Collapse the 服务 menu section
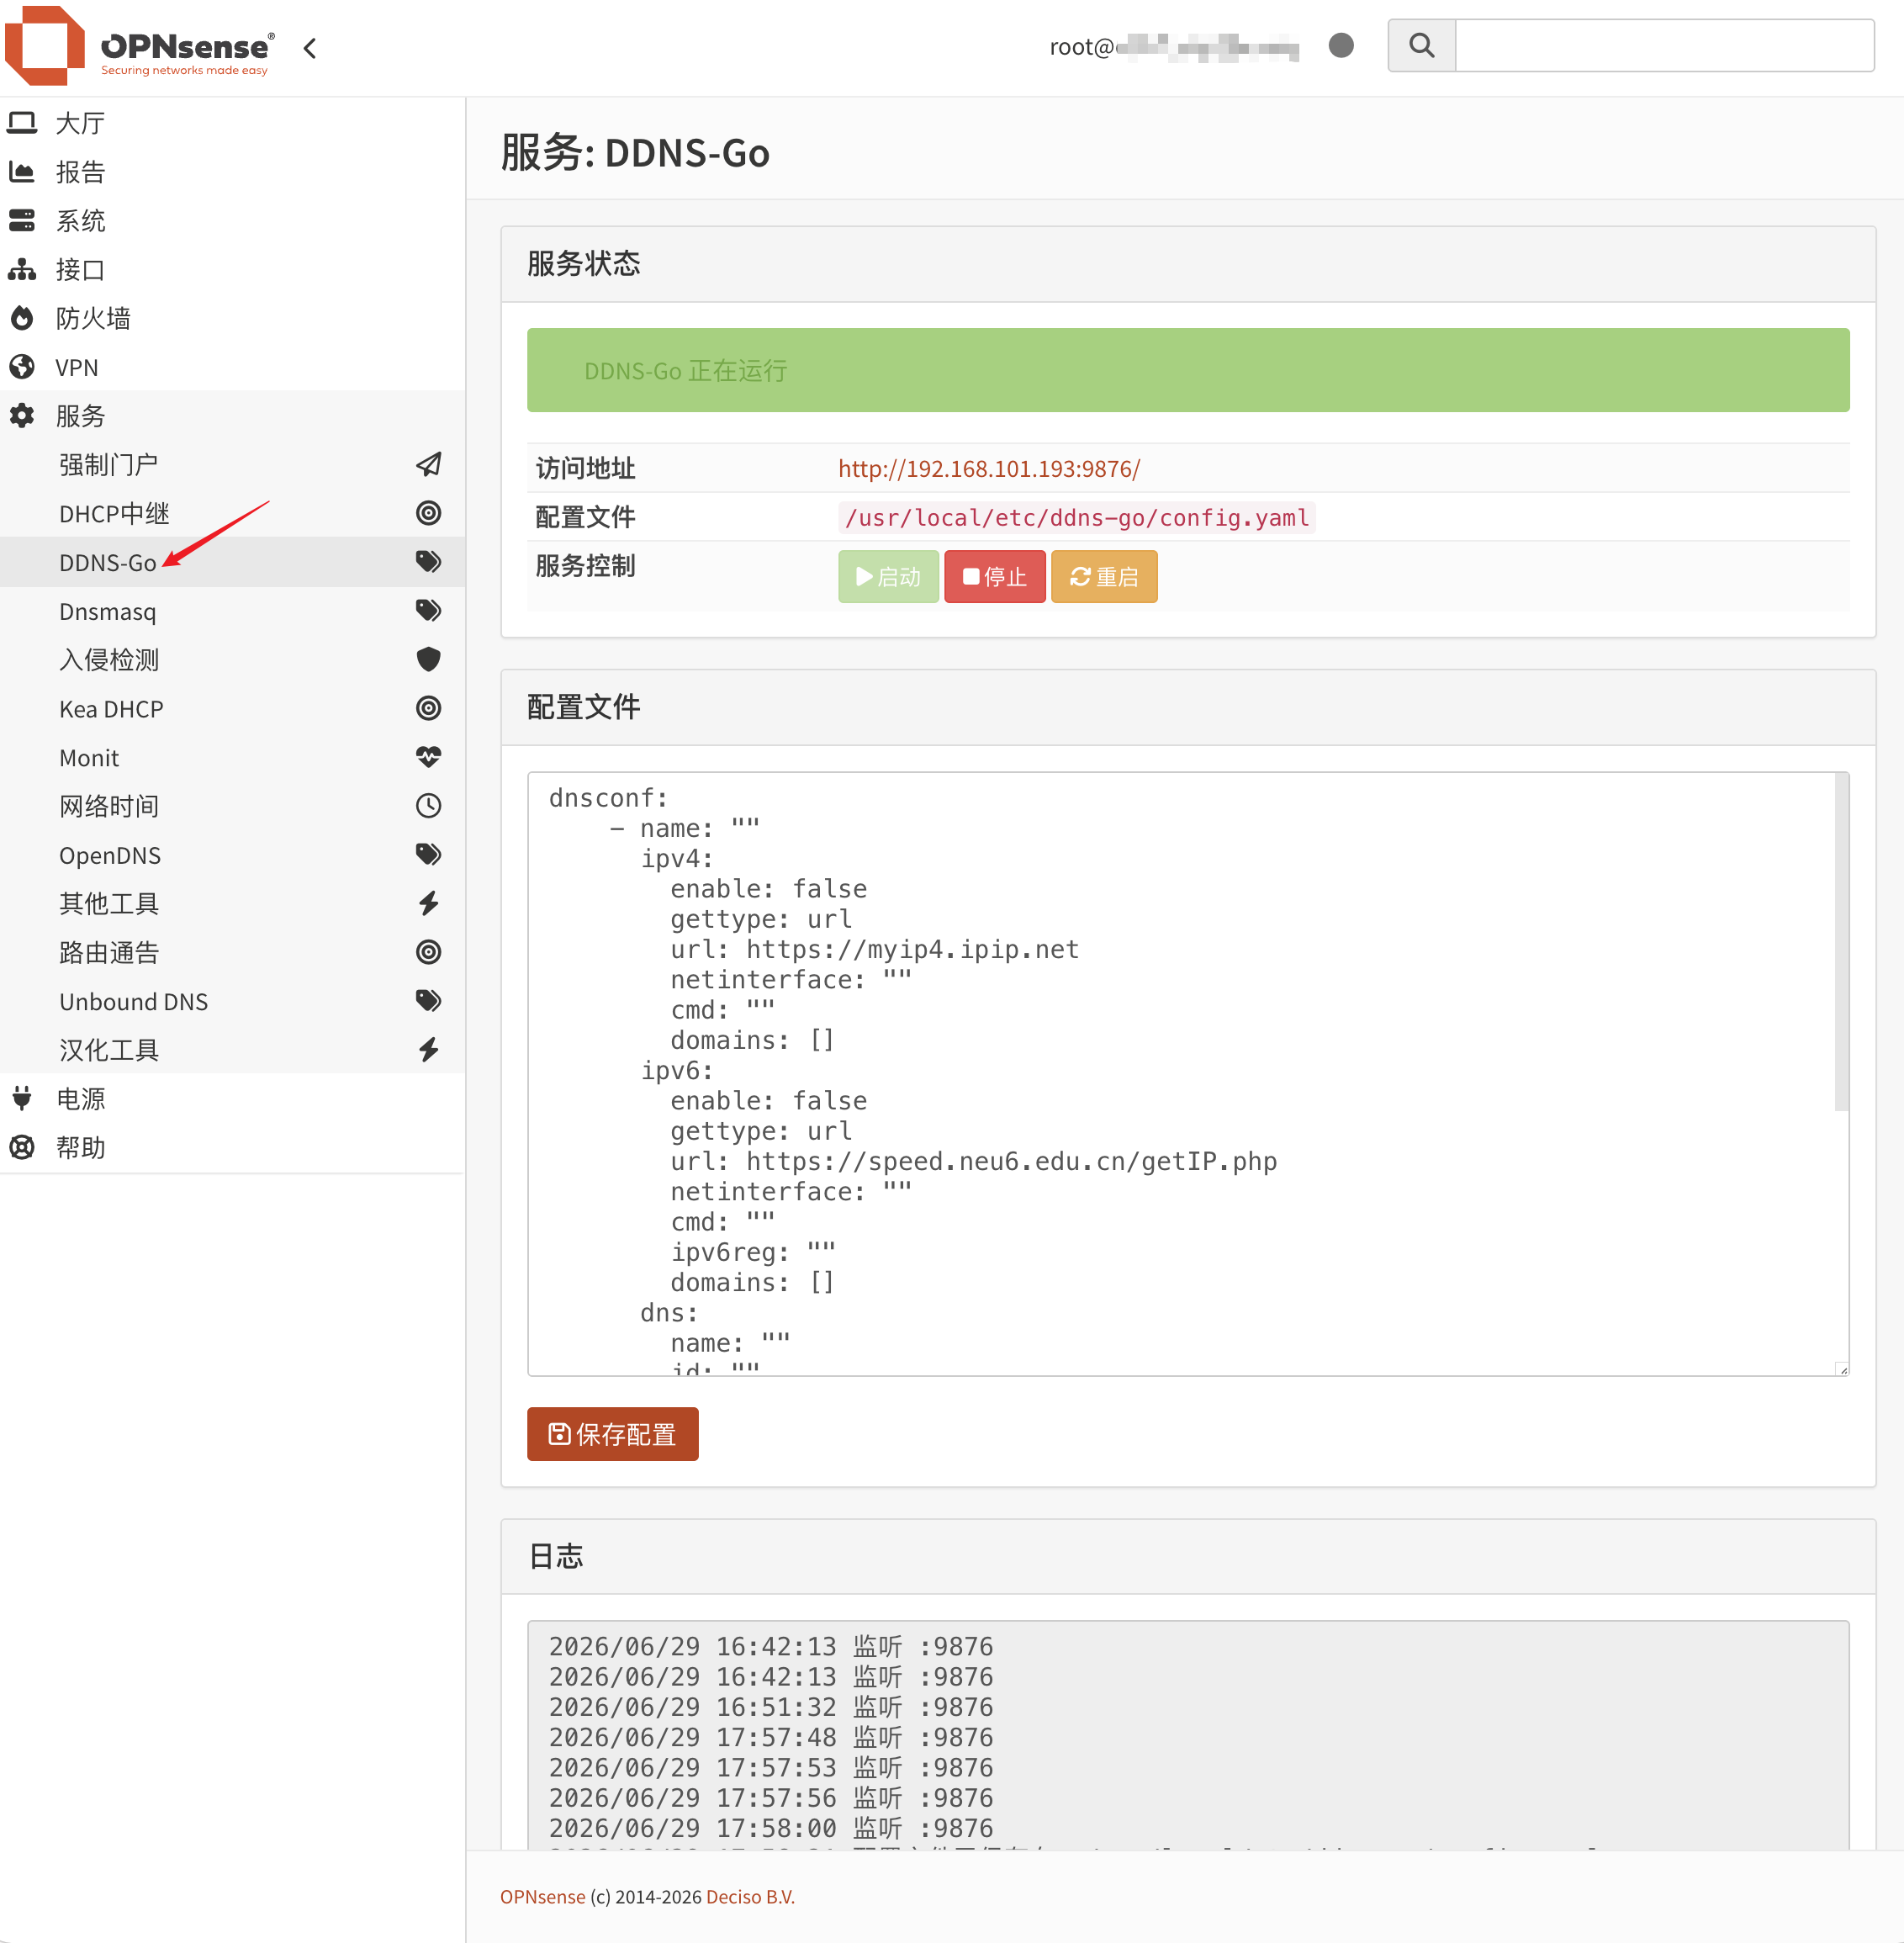The height and width of the screenshot is (1943, 1904). tap(232, 416)
